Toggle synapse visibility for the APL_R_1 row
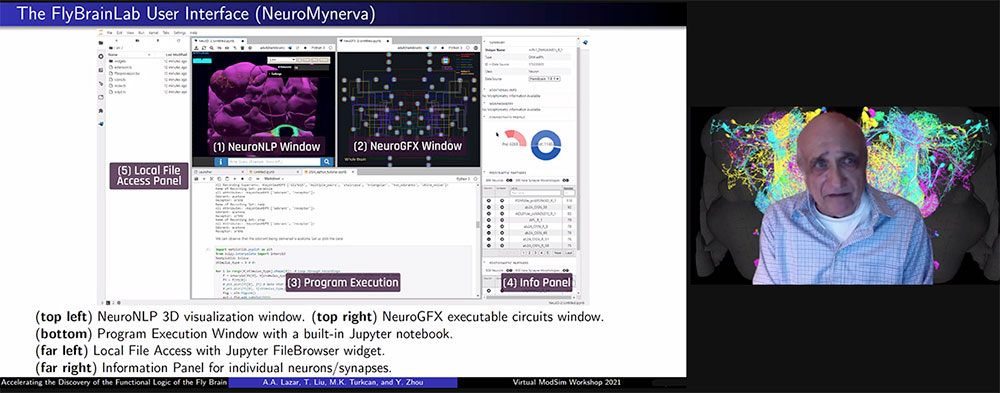The image size is (1000, 393). pos(501,219)
